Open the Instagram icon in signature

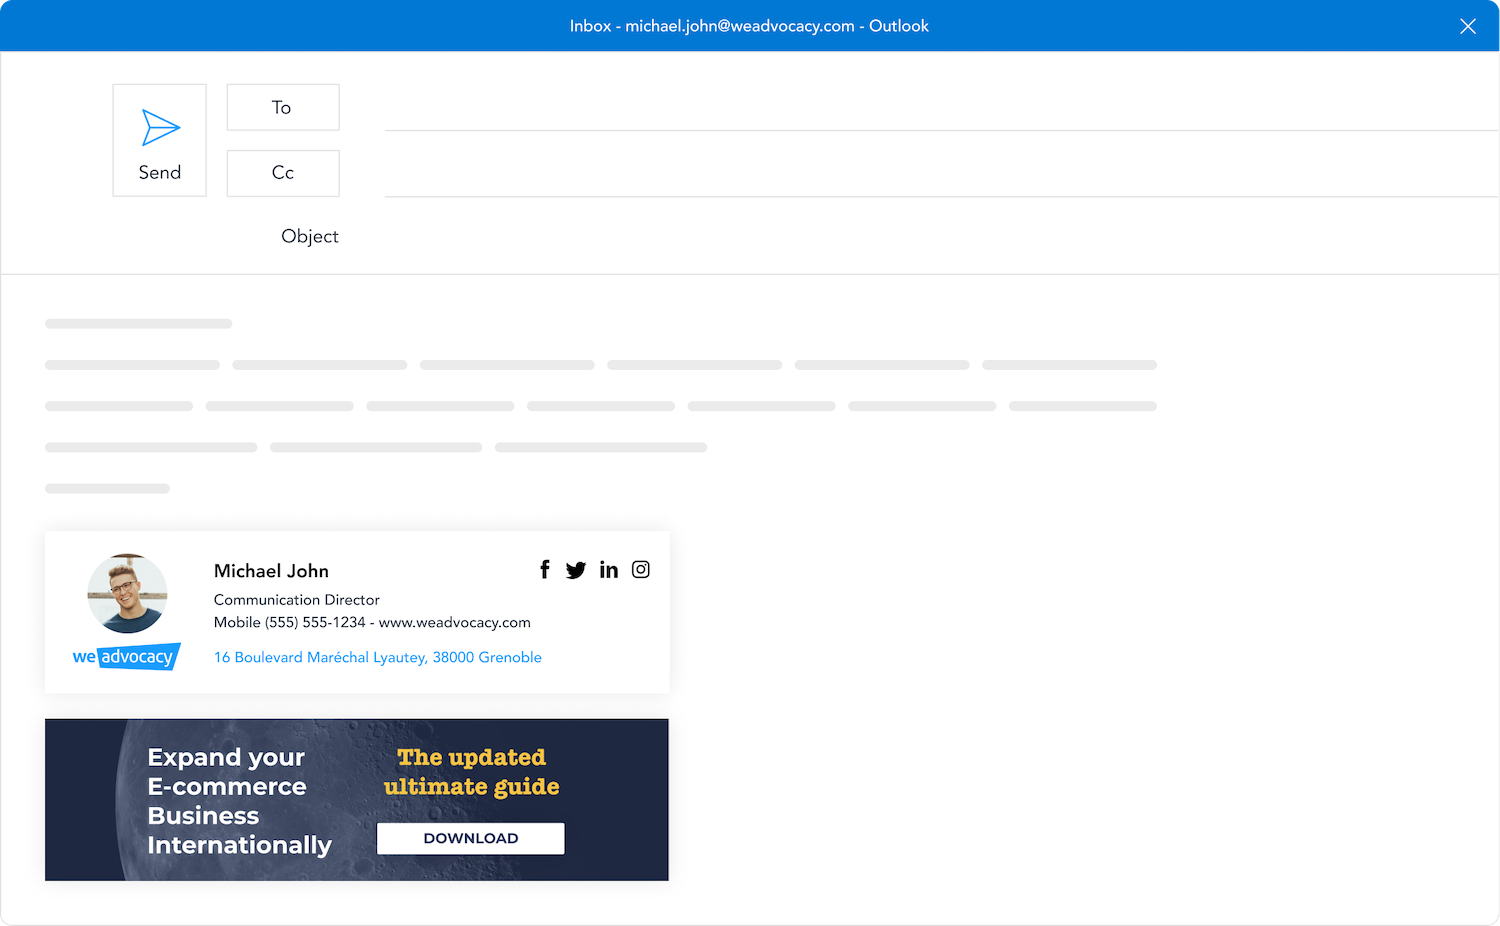[641, 570]
